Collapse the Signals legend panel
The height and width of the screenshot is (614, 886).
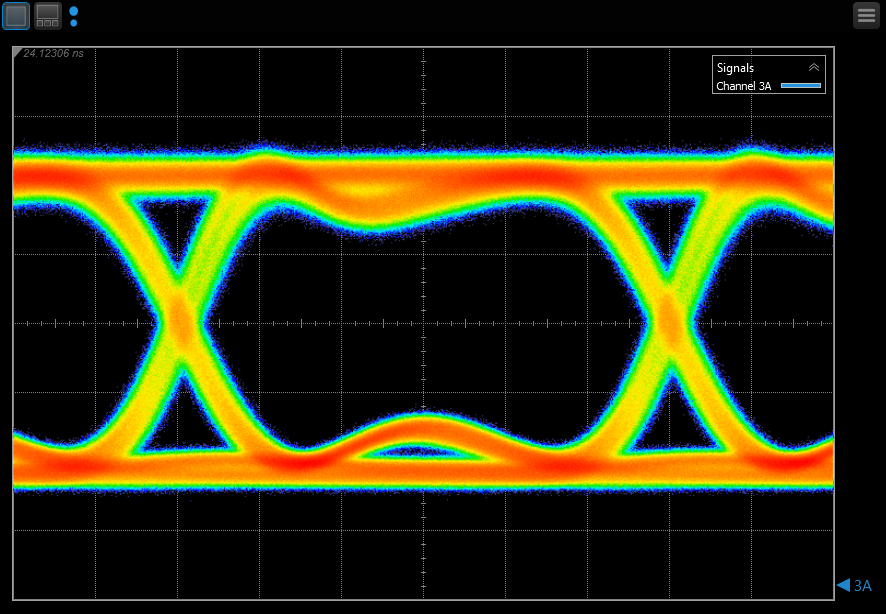coord(814,68)
